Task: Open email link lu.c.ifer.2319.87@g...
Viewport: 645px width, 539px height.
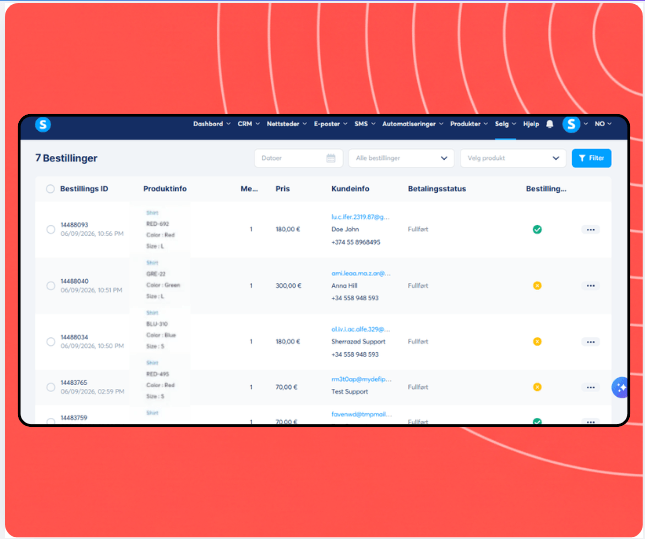Action: [360, 217]
